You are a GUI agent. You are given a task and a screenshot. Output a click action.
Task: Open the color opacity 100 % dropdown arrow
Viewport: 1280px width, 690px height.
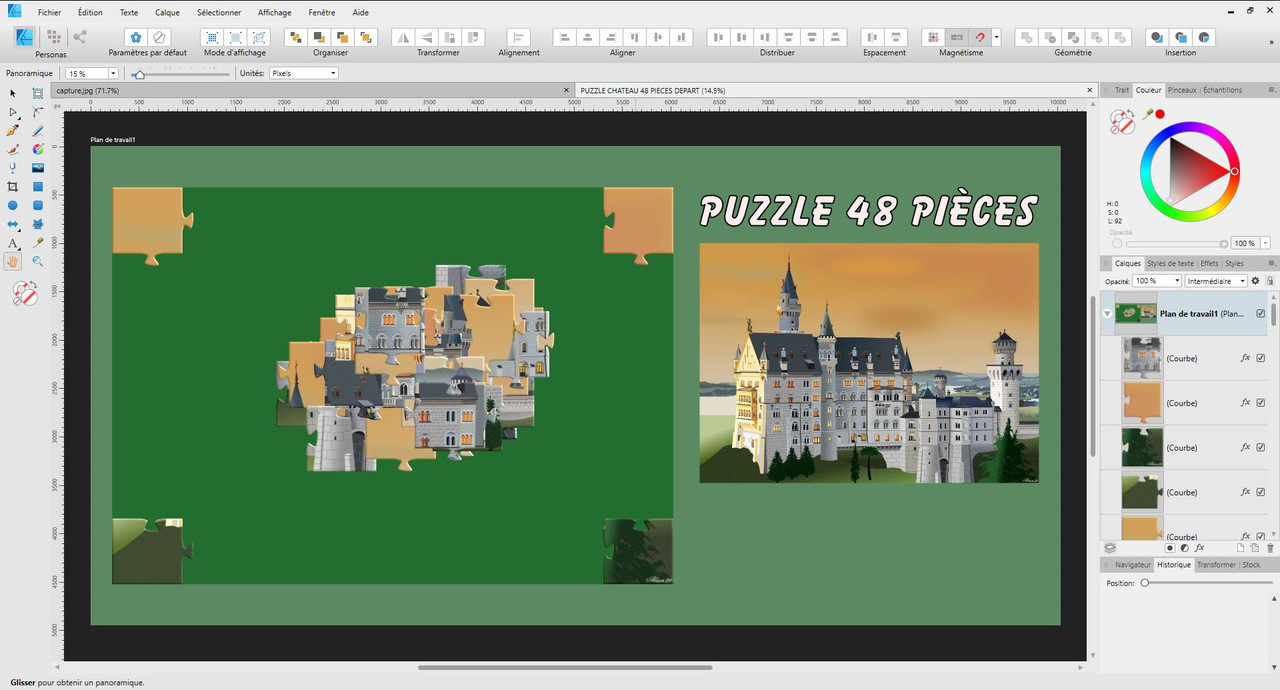tap(1266, 243)
